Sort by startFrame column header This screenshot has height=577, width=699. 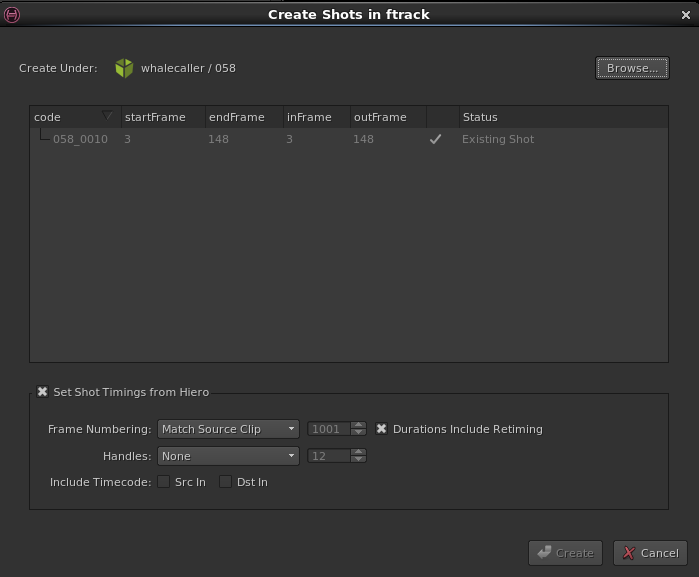pos(163,117)
